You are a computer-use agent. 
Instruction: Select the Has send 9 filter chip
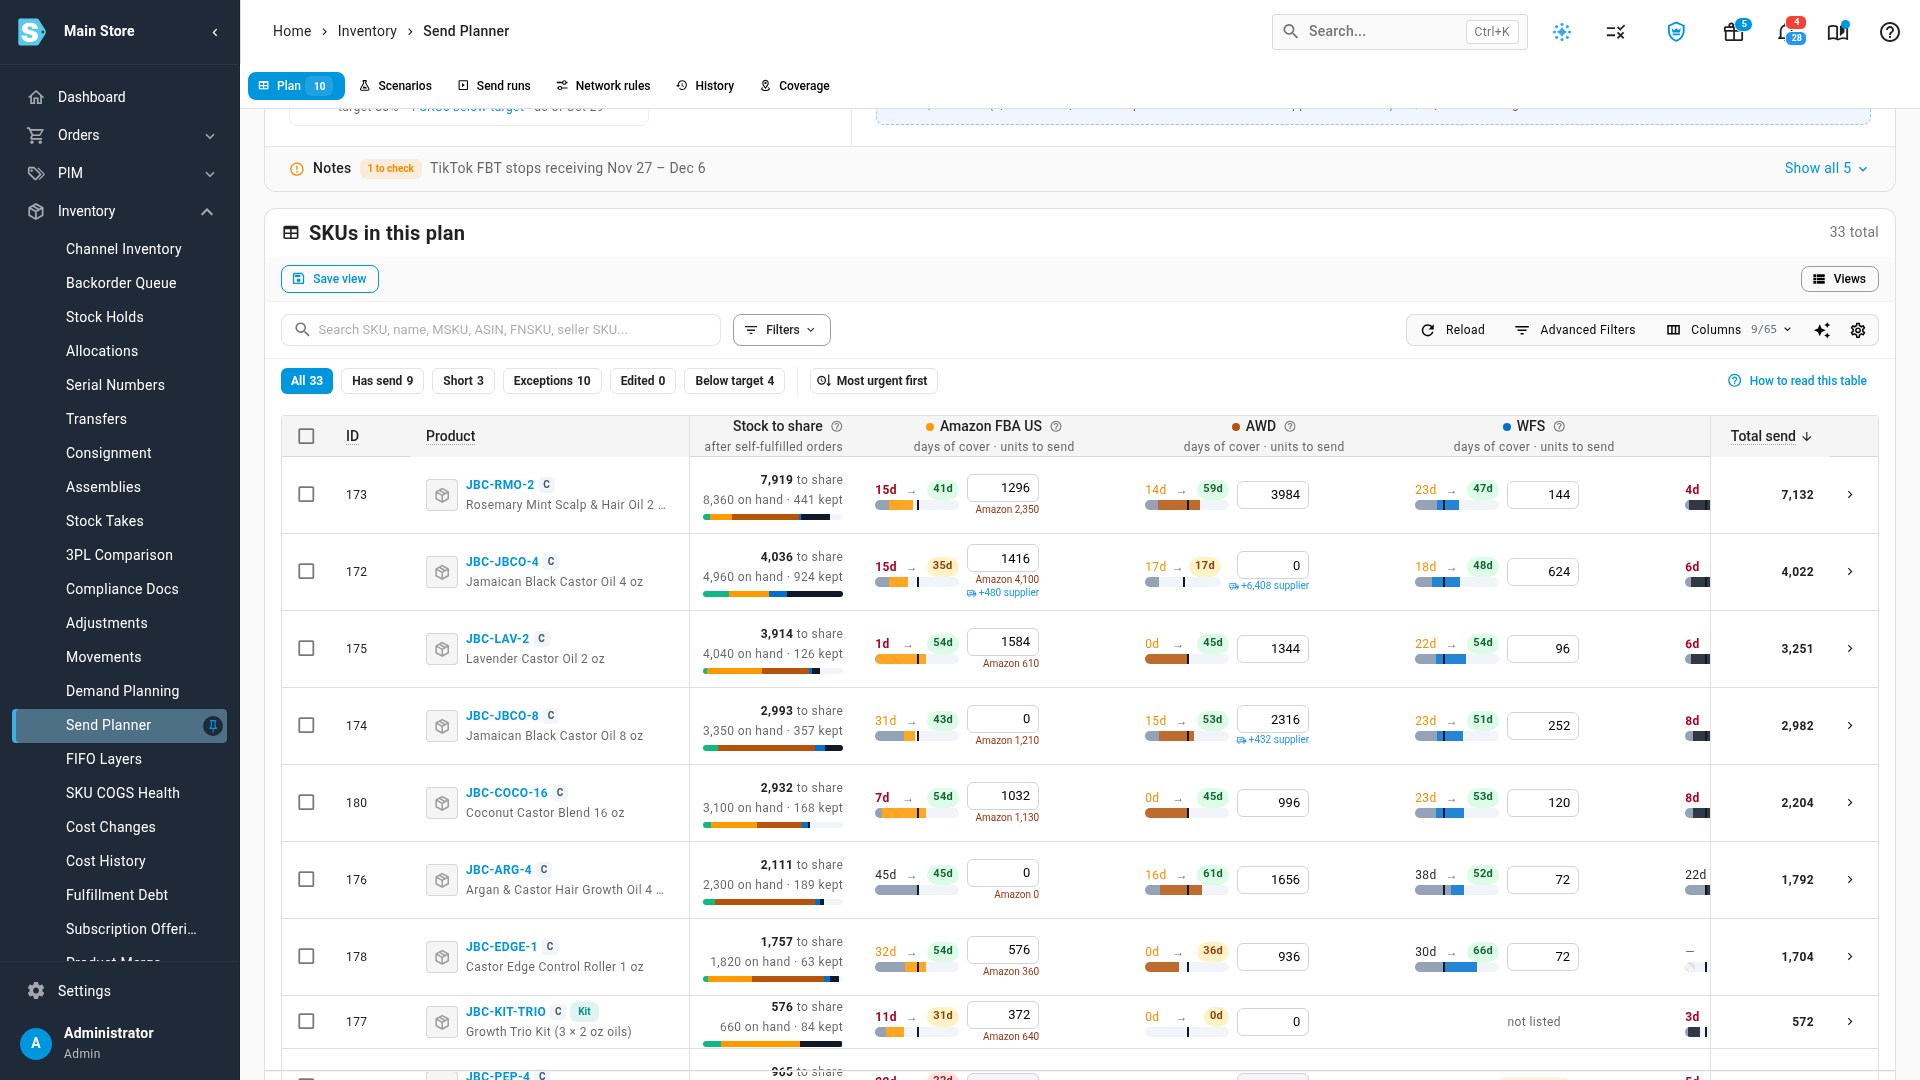click(383, 381)
